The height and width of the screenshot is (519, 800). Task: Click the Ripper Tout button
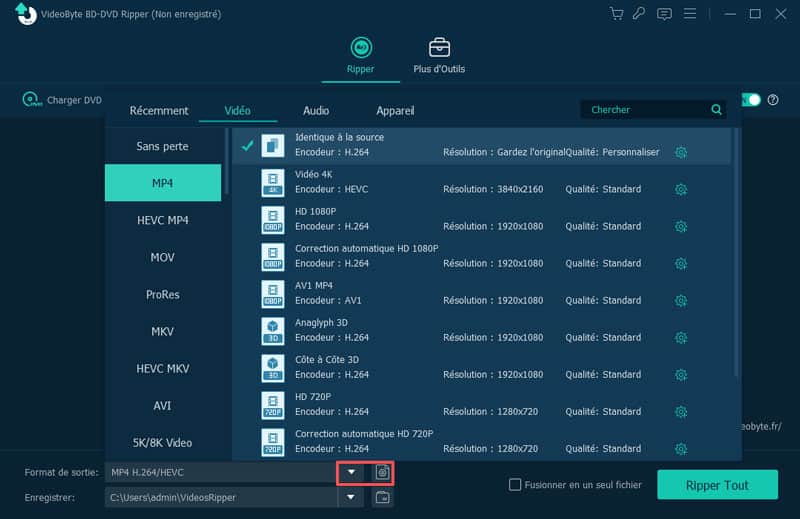point(717,485)
